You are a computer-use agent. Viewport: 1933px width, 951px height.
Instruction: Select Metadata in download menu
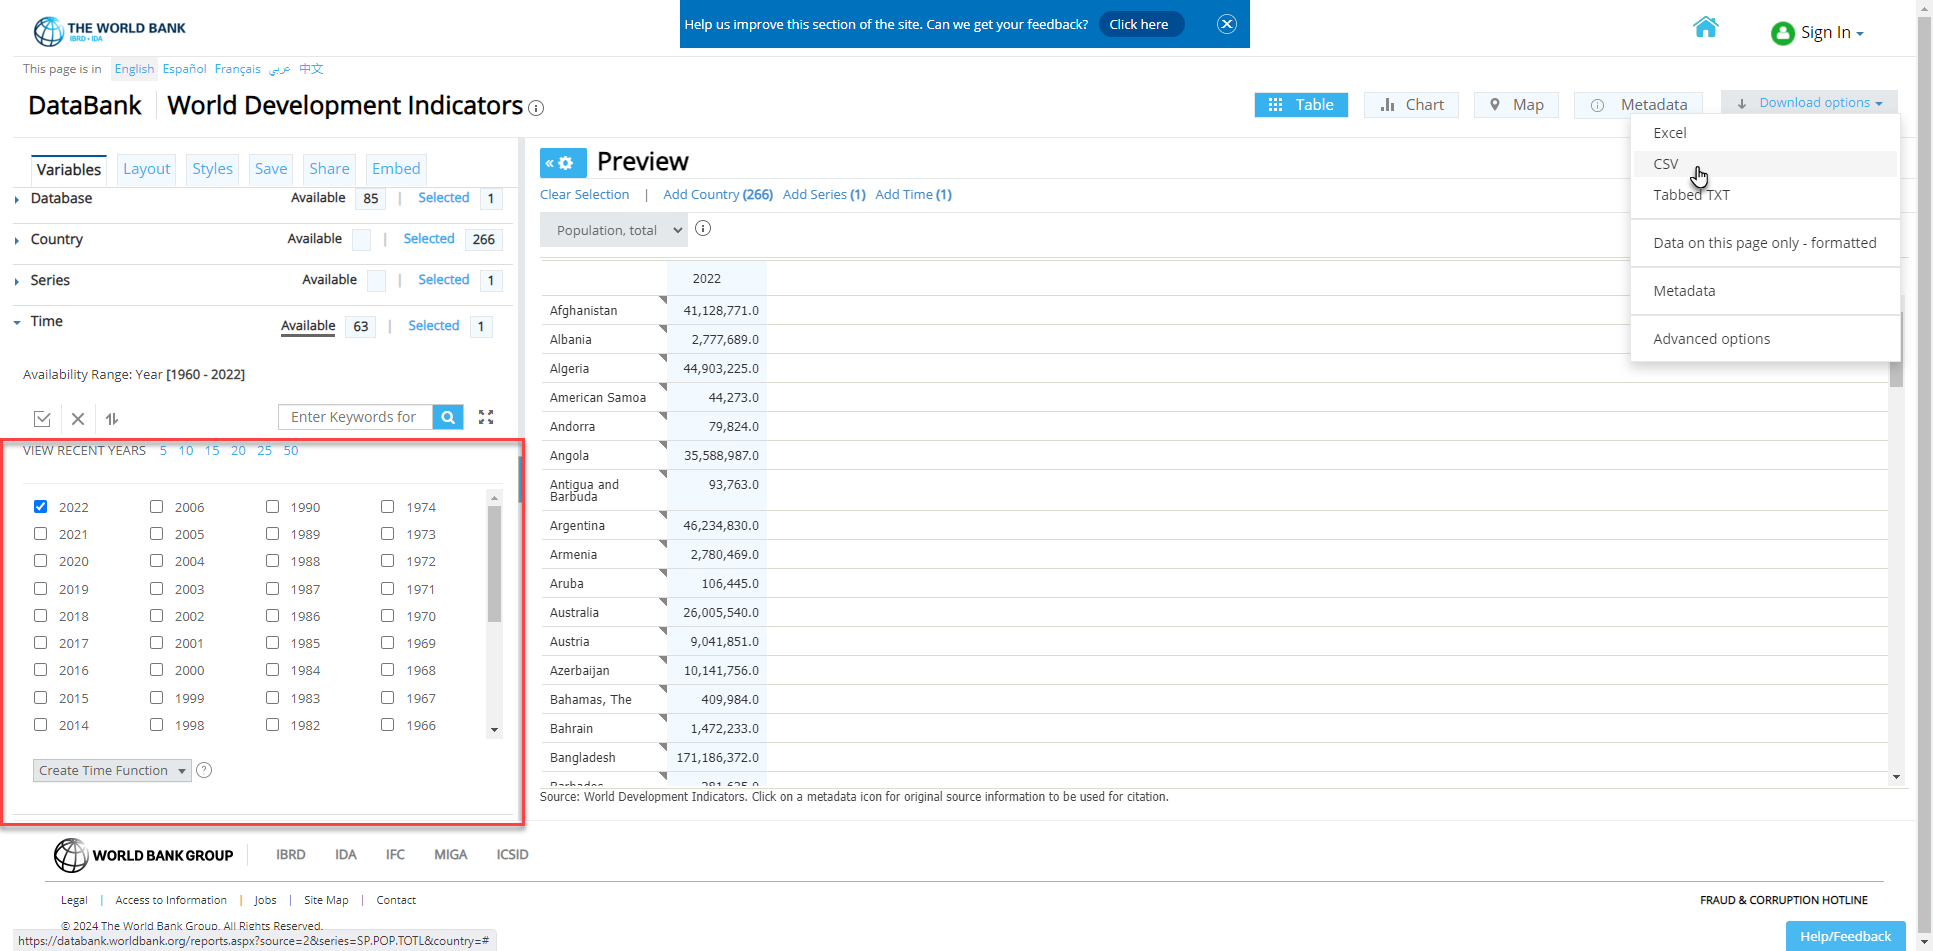tap(1684, 291)
